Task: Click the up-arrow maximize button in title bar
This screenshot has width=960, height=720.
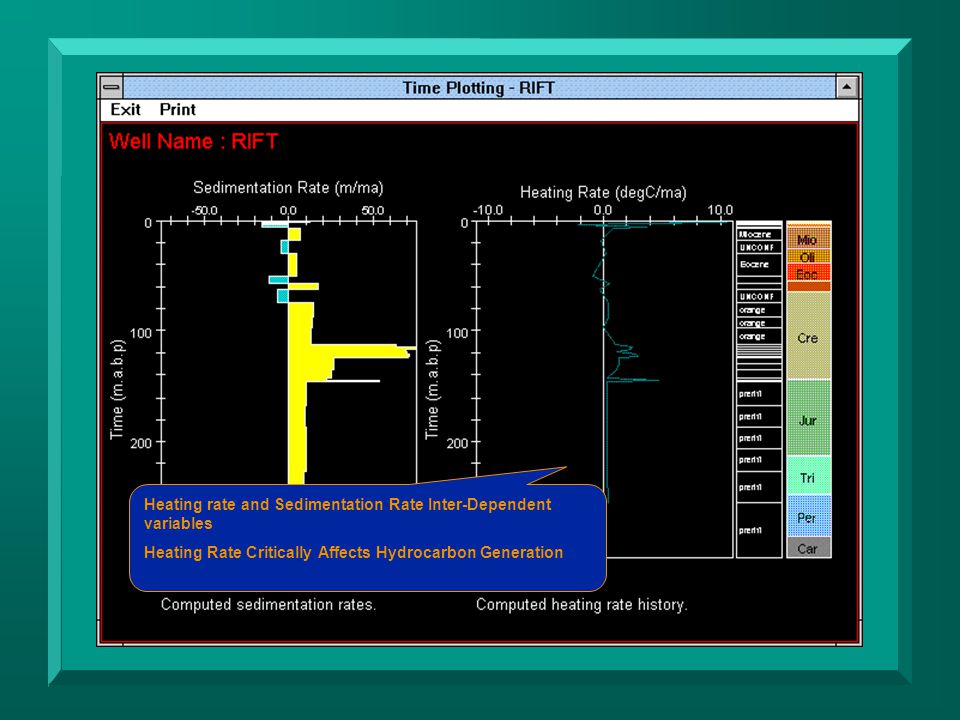Action: coord(847,87)
